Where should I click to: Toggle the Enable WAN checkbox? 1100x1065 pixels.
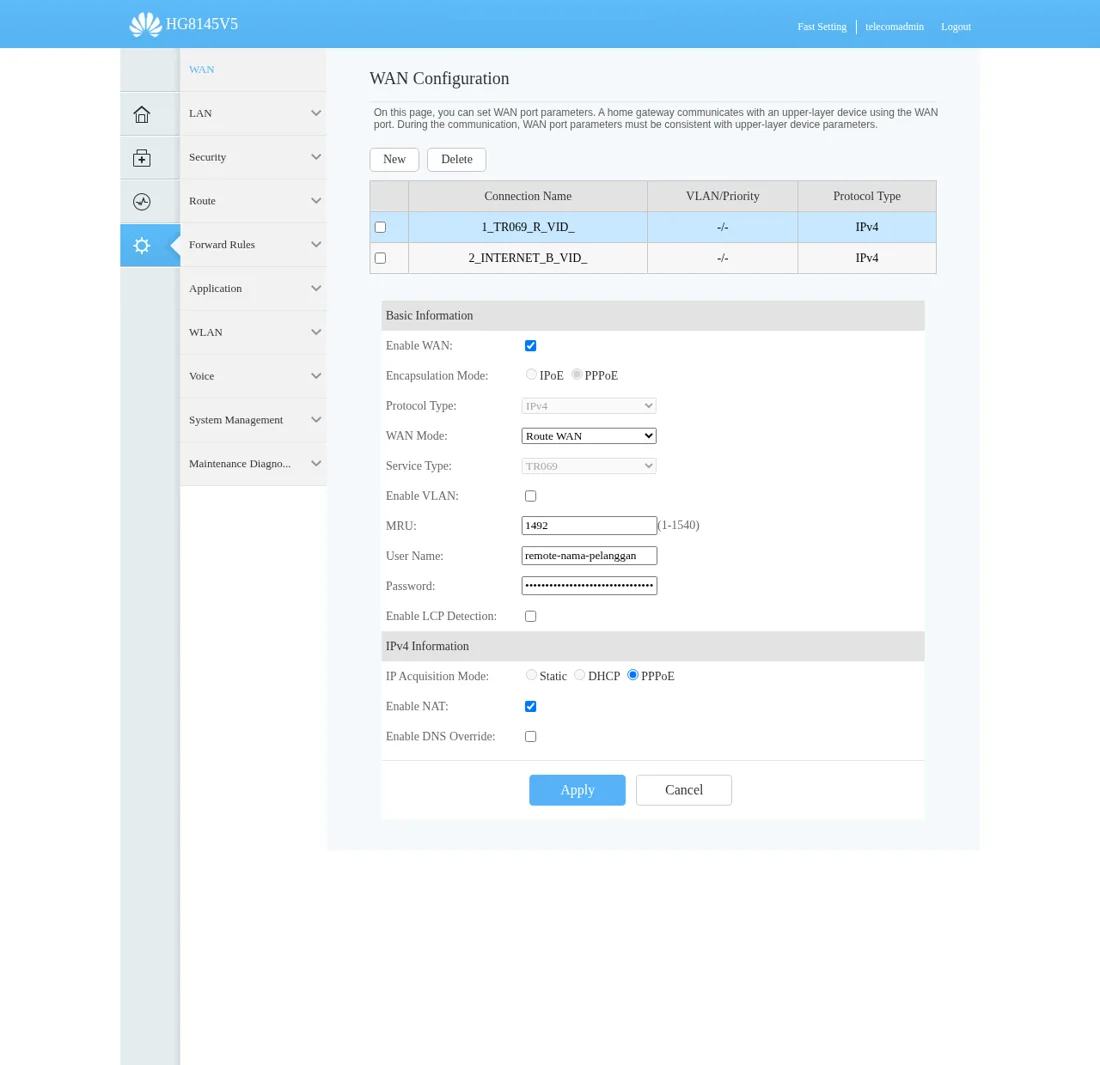point(530,346)
